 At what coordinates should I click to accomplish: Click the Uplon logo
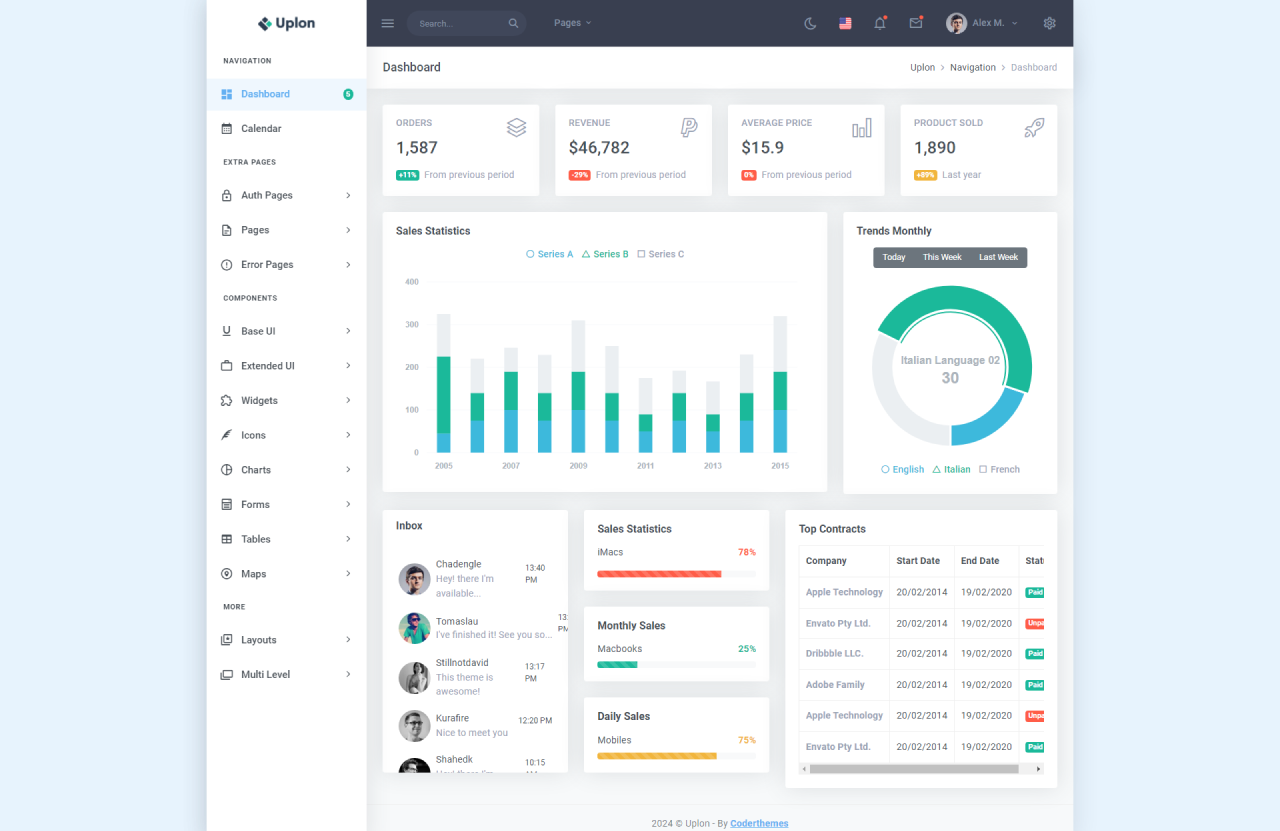[286, 23]
